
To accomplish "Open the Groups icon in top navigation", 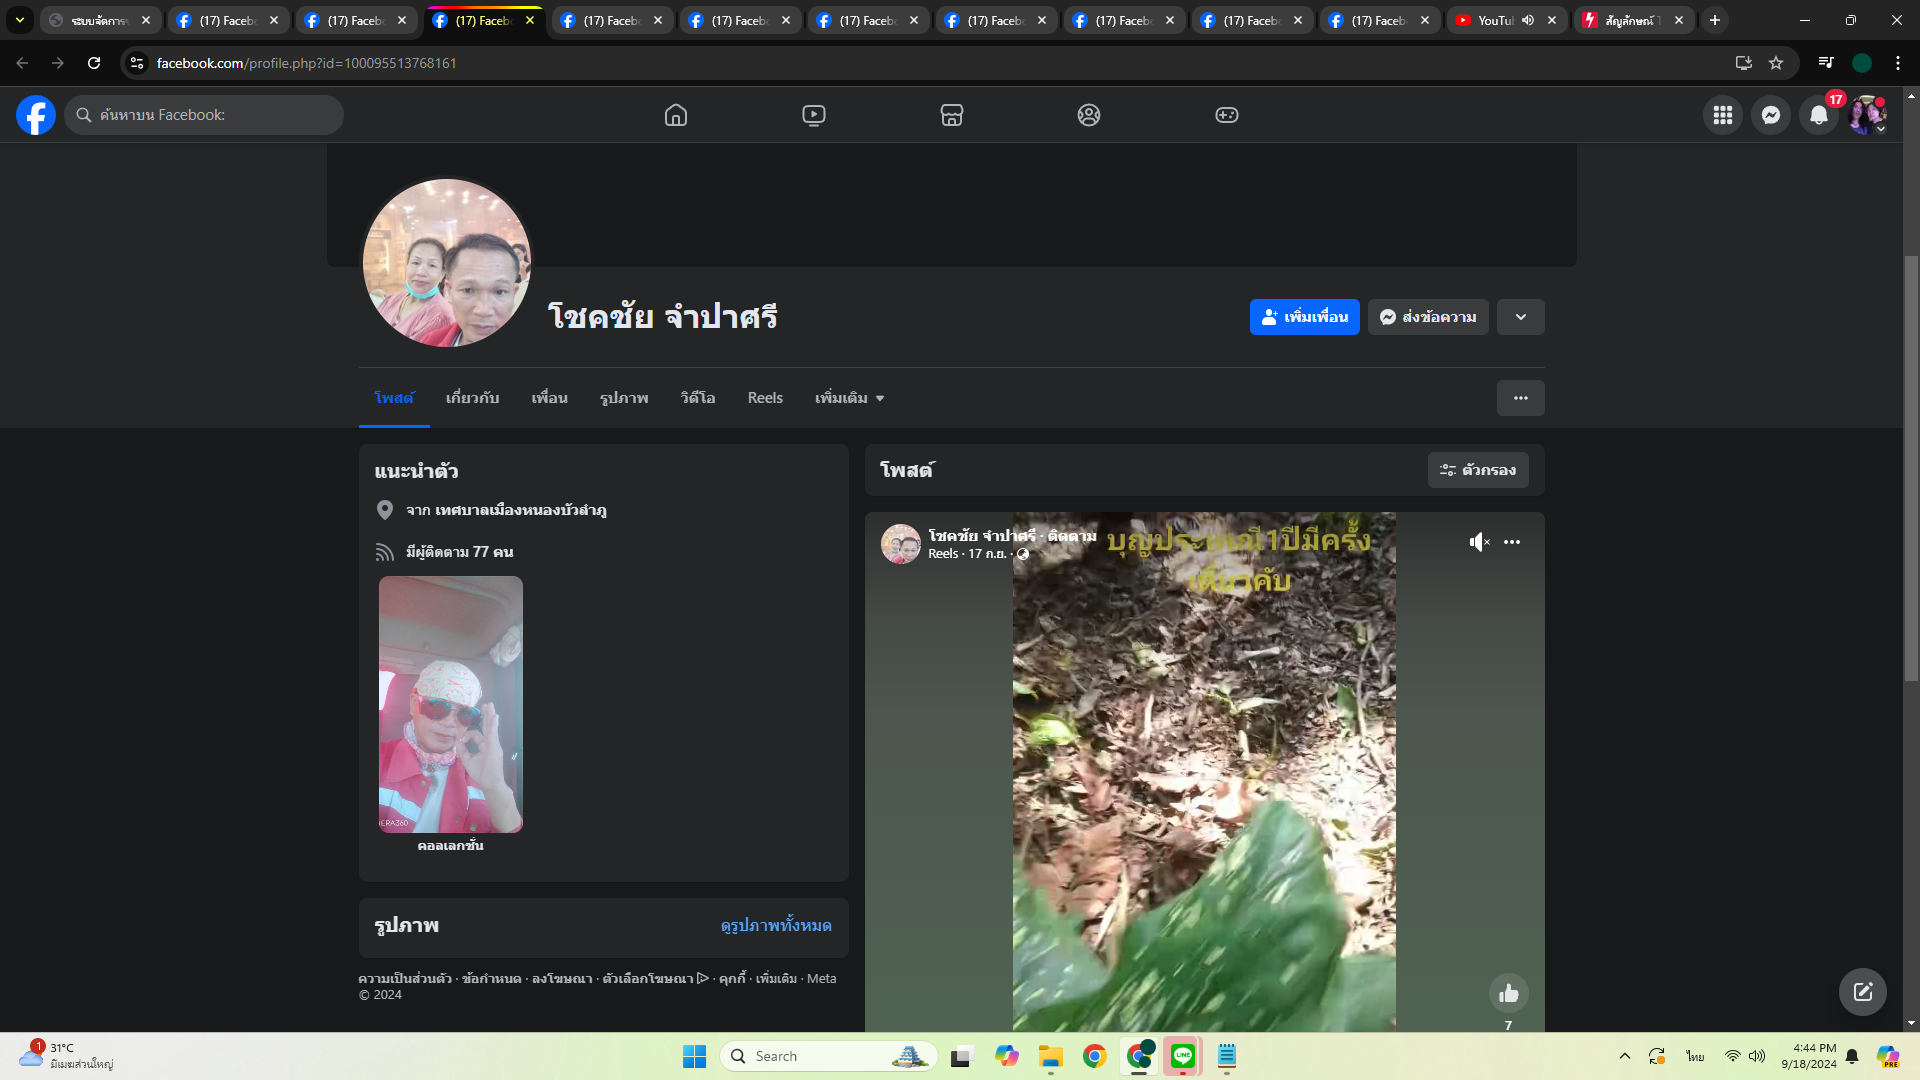I will pos(1089,115).
